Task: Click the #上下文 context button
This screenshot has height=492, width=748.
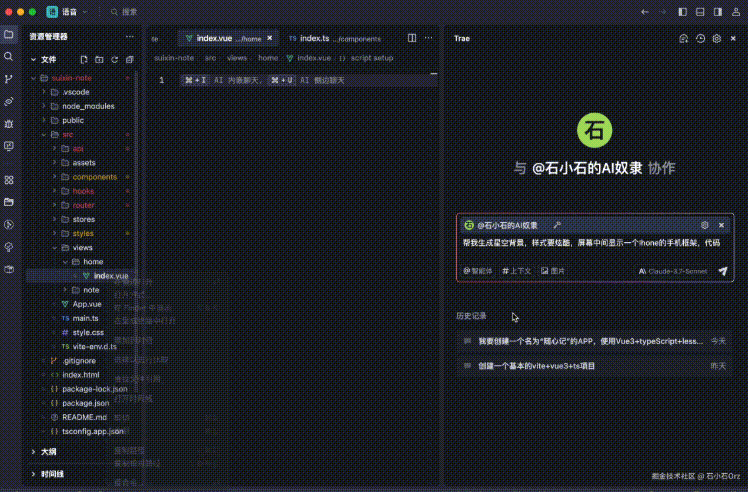Action: coord(517,271)
